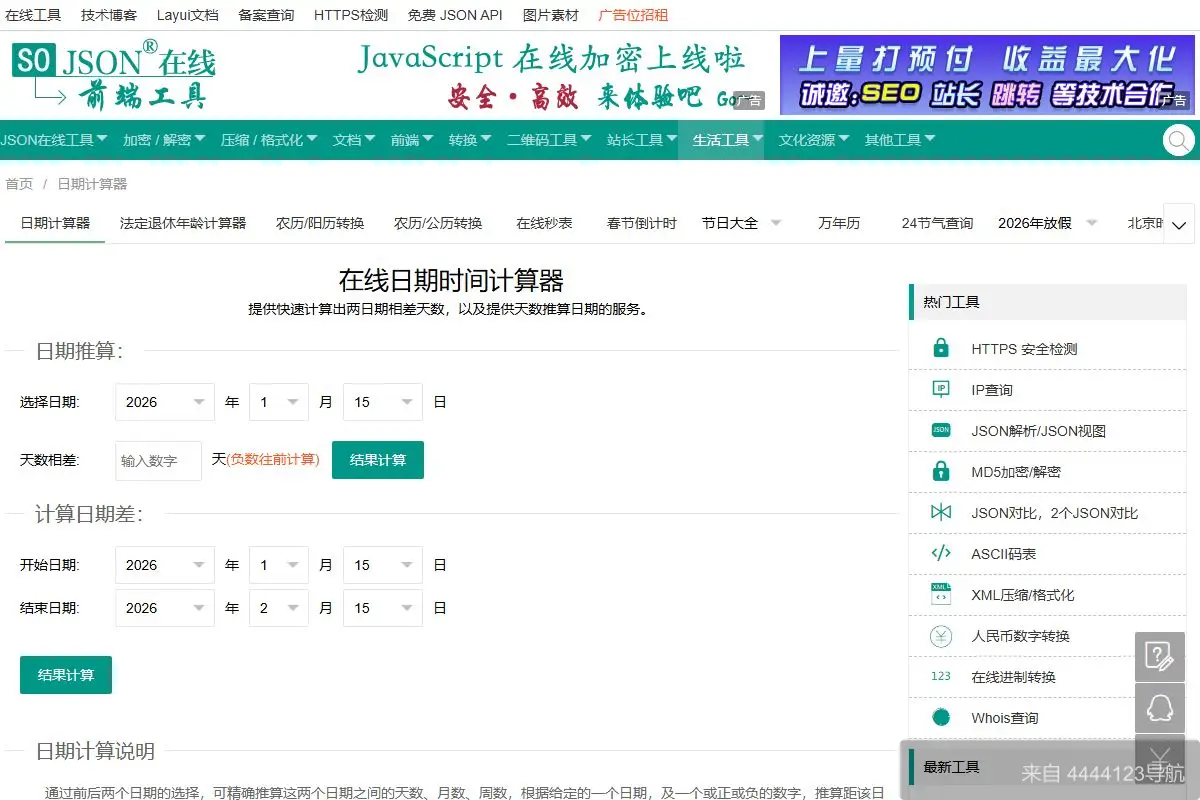The width and height of the screenshot is (1200, 800).
Task: Expand the tab overflow chevron on the right
Action: (x=1179, y=223)
